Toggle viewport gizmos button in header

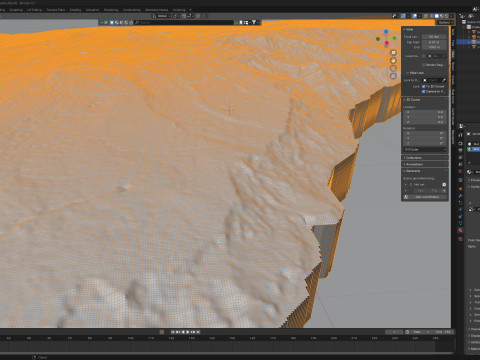click(403, 16)
